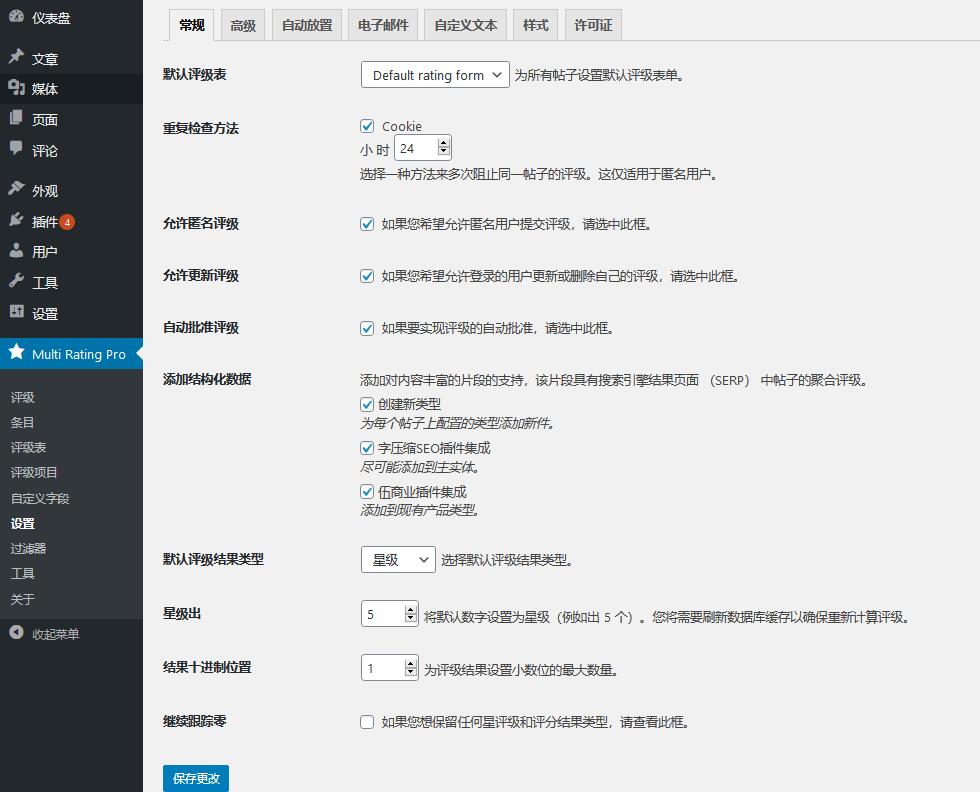The image size is (980, 792).
Task: Open plugins via the 插件 plug icon
Action: click(16, 221)
